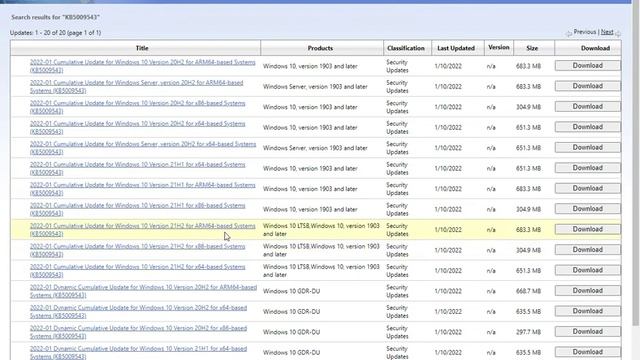Sort by the Products column header
The image size is (640, 360).
click(x=320, y=48)
